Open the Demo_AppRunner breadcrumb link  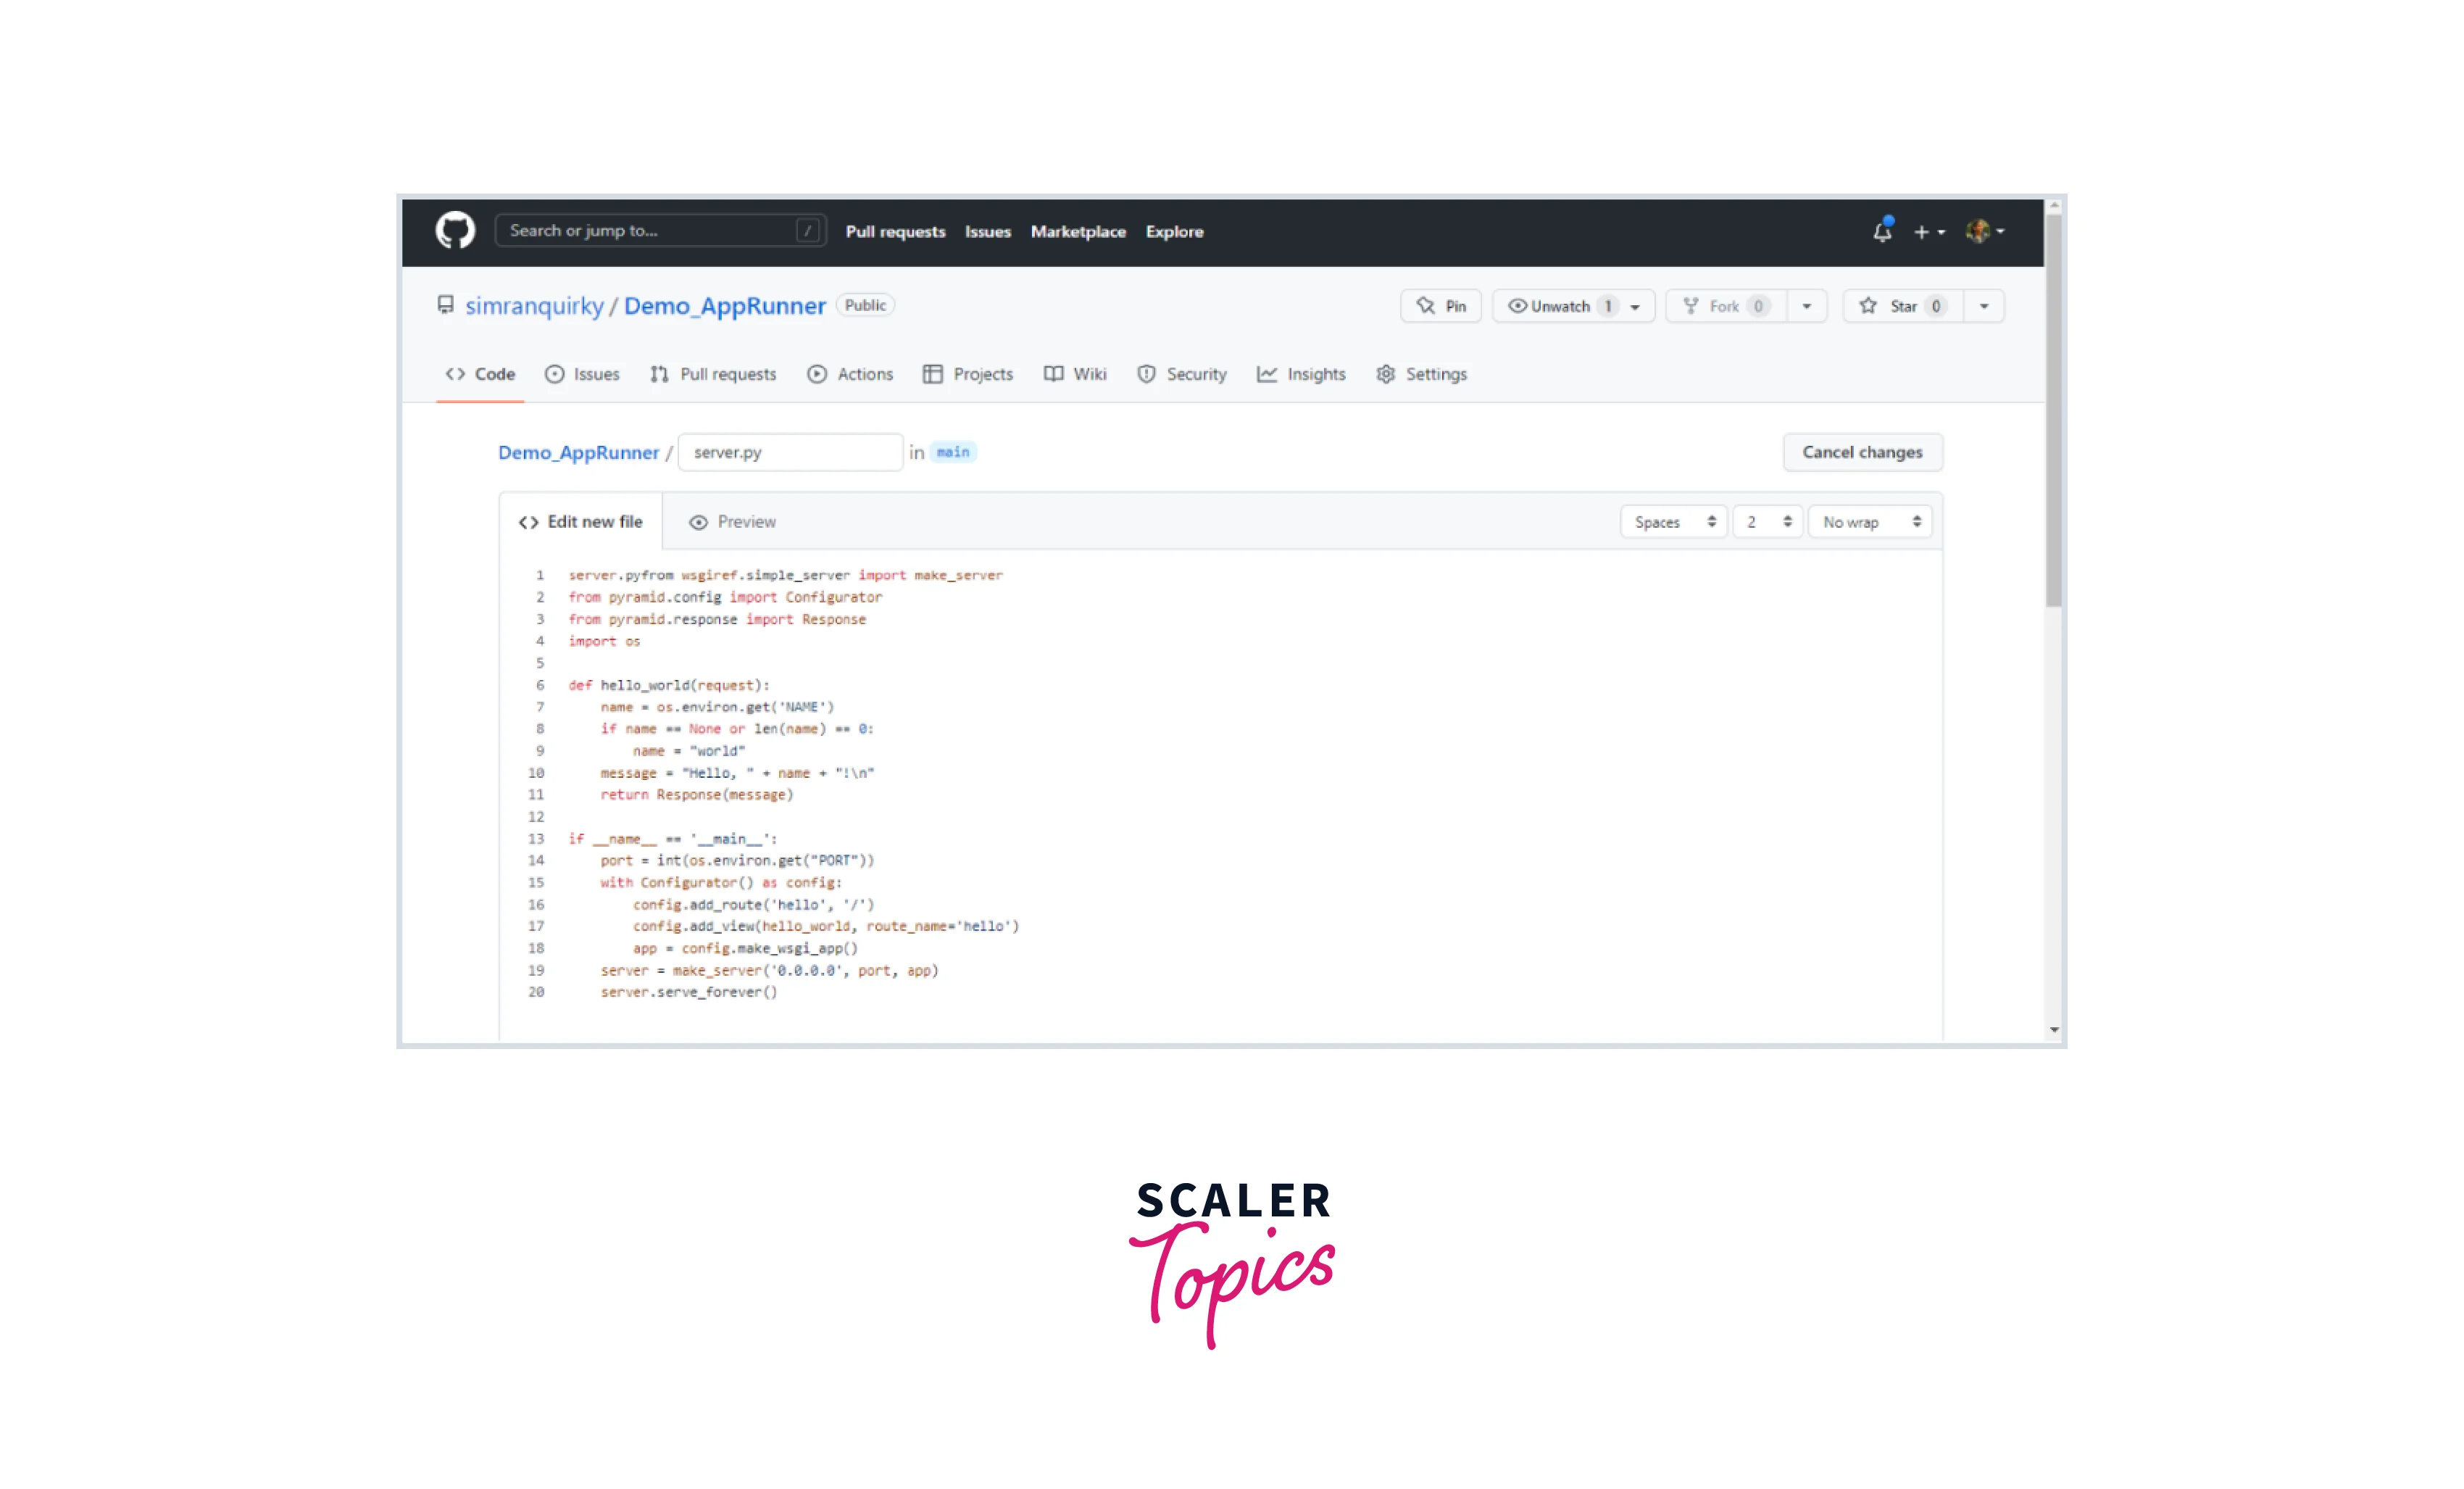click(578, 452)
